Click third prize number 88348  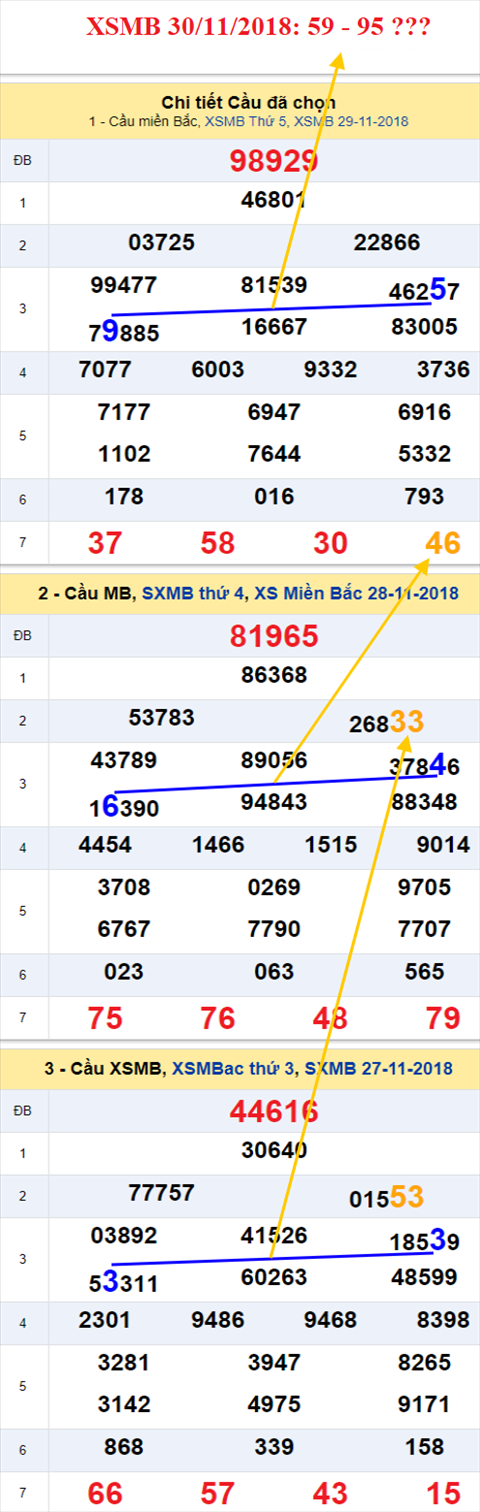click(425, 801)
